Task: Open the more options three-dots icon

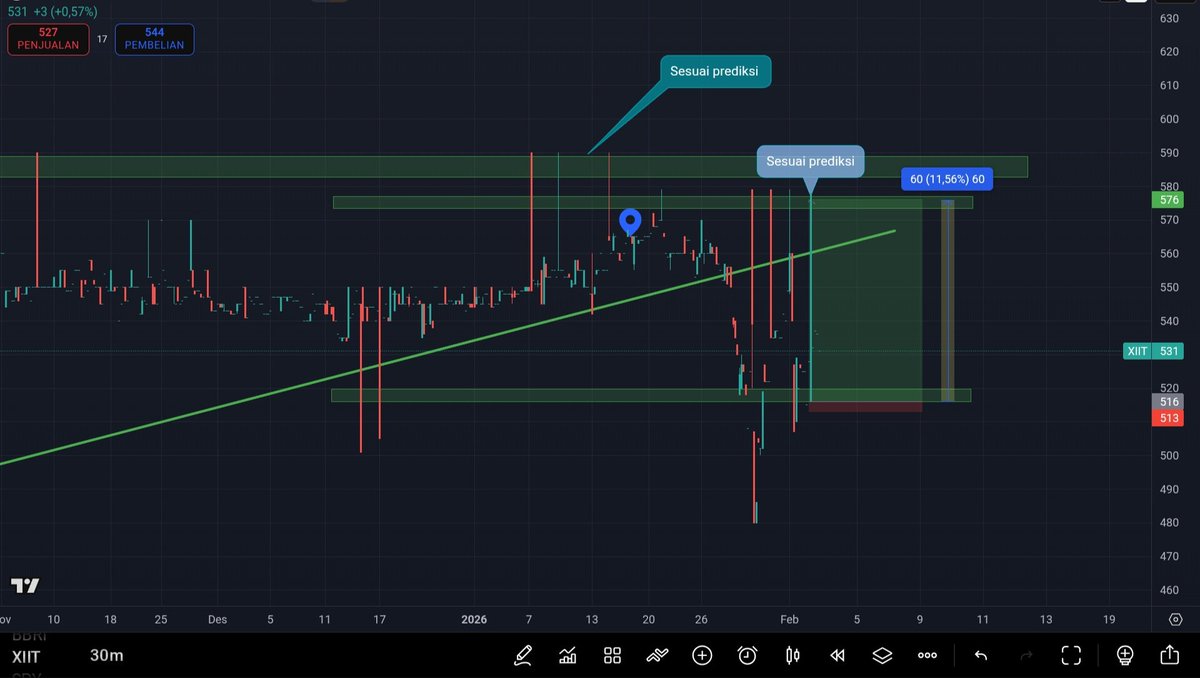Action: pyautogui.click(x=927, y=656)
